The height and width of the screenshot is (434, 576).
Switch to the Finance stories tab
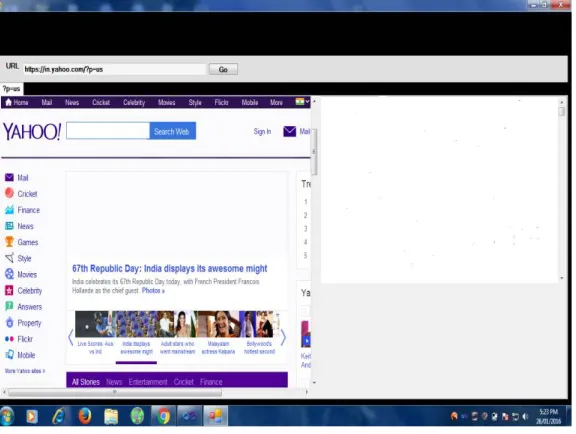pyautogui.click(x=211, y=382)
